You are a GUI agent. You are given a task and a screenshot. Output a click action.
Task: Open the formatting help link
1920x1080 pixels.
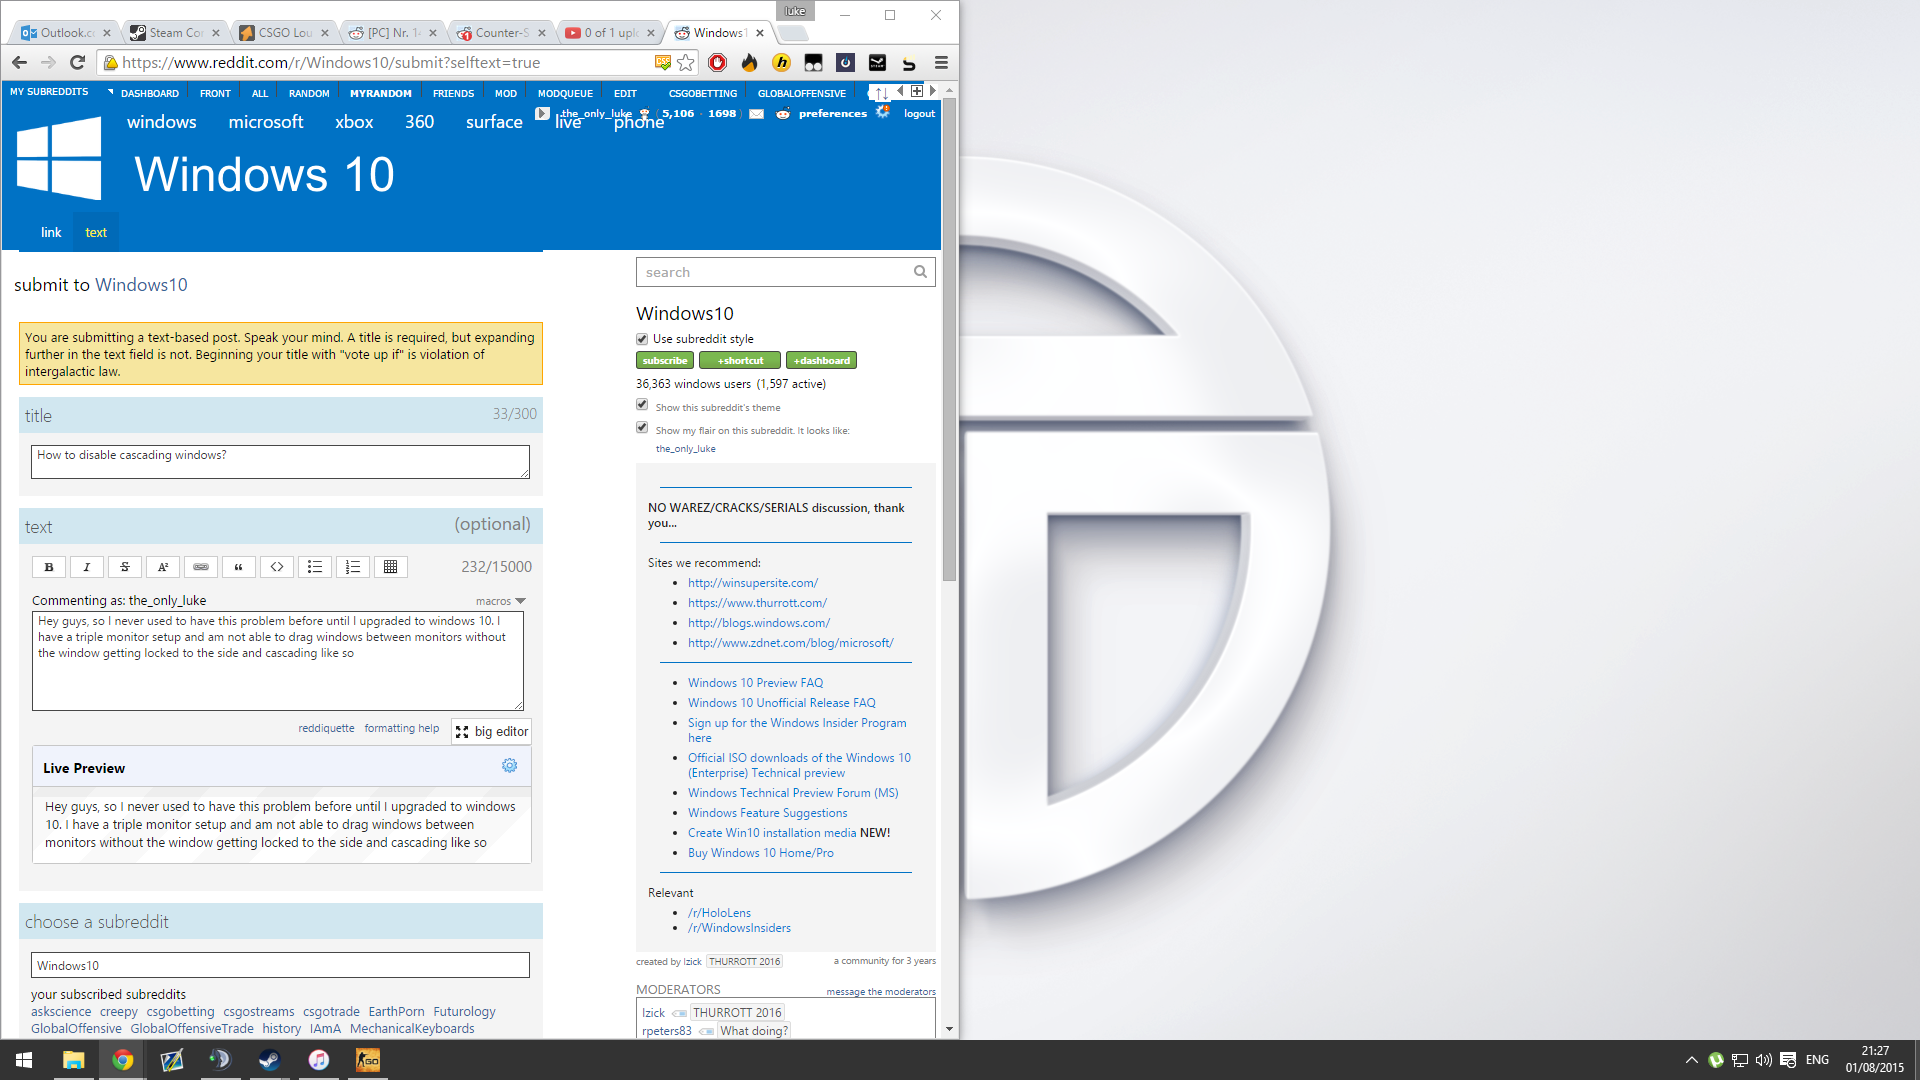pyautogui.click(x=401, y=728)
